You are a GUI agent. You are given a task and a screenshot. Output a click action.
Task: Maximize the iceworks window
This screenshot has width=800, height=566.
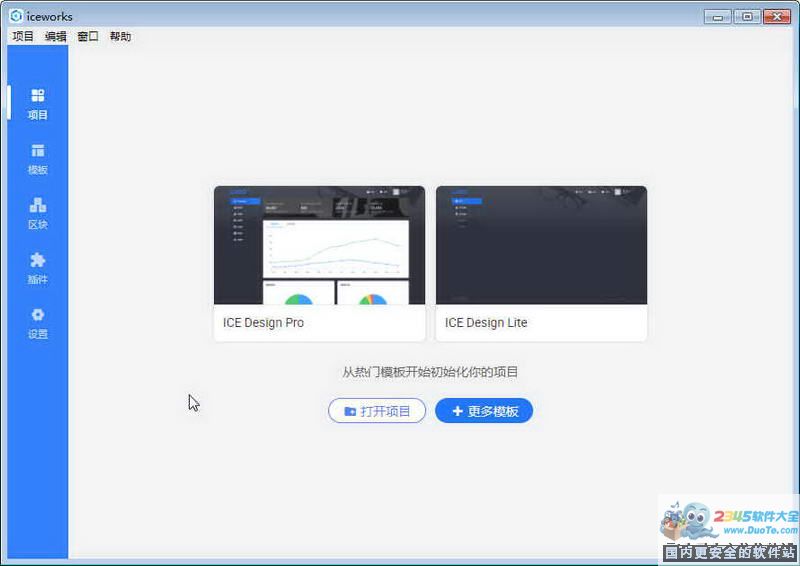747,17
